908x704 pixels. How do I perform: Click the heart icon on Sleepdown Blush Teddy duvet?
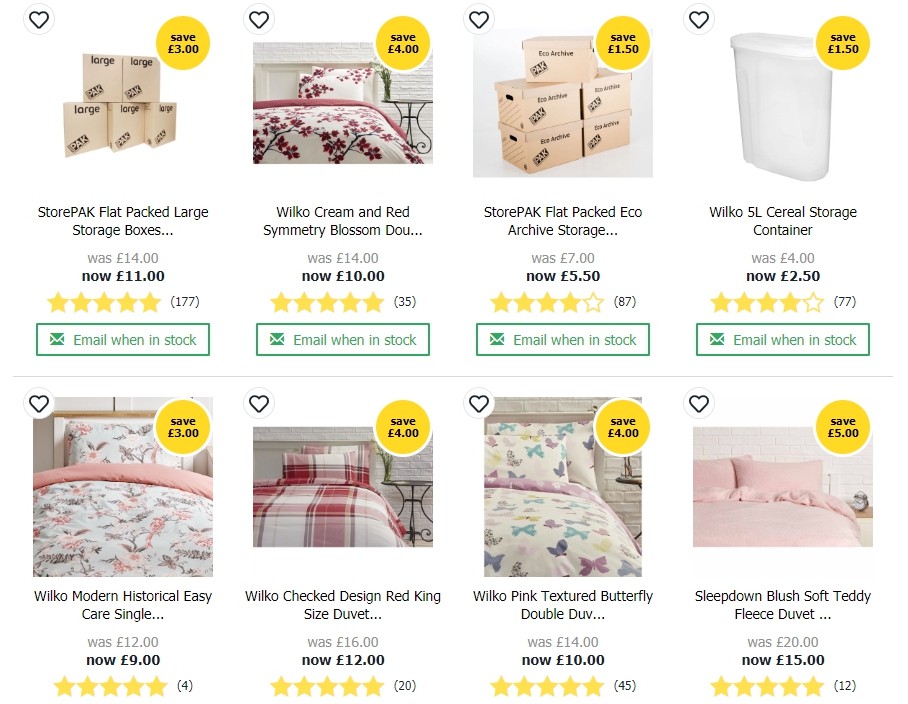click(699, 404)
